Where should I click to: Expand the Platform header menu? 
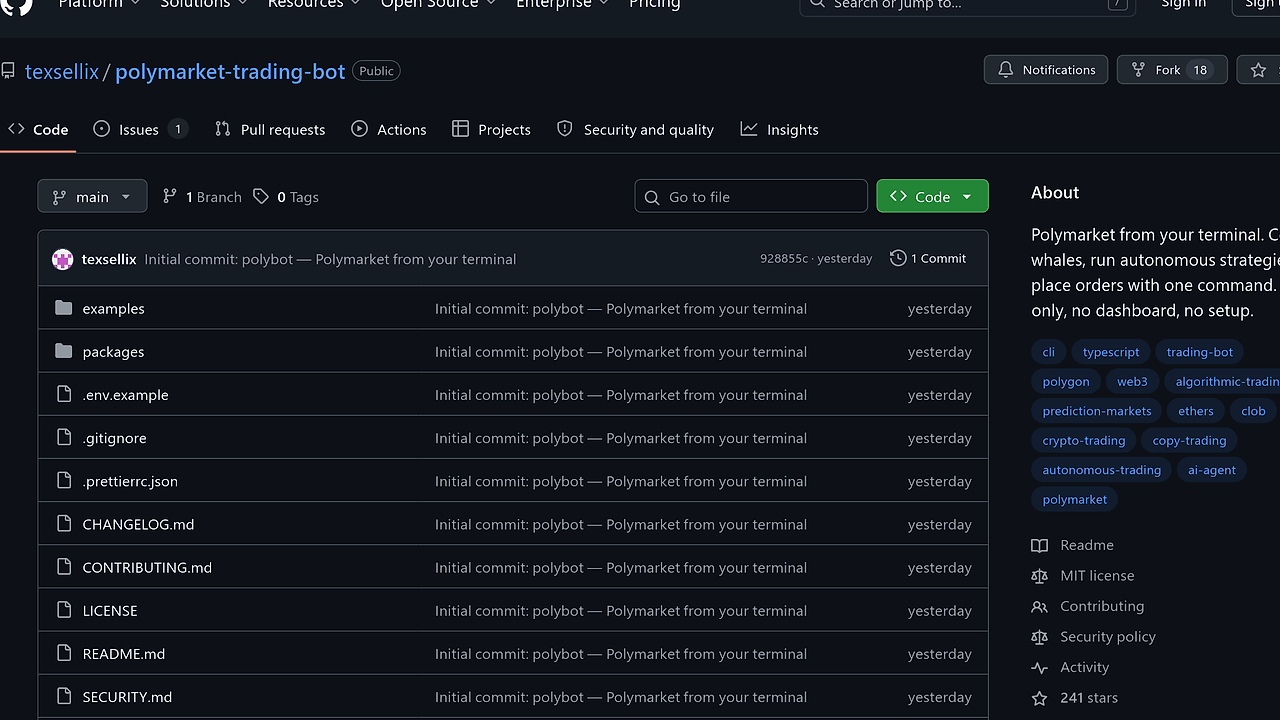click(x=100, y=4)
